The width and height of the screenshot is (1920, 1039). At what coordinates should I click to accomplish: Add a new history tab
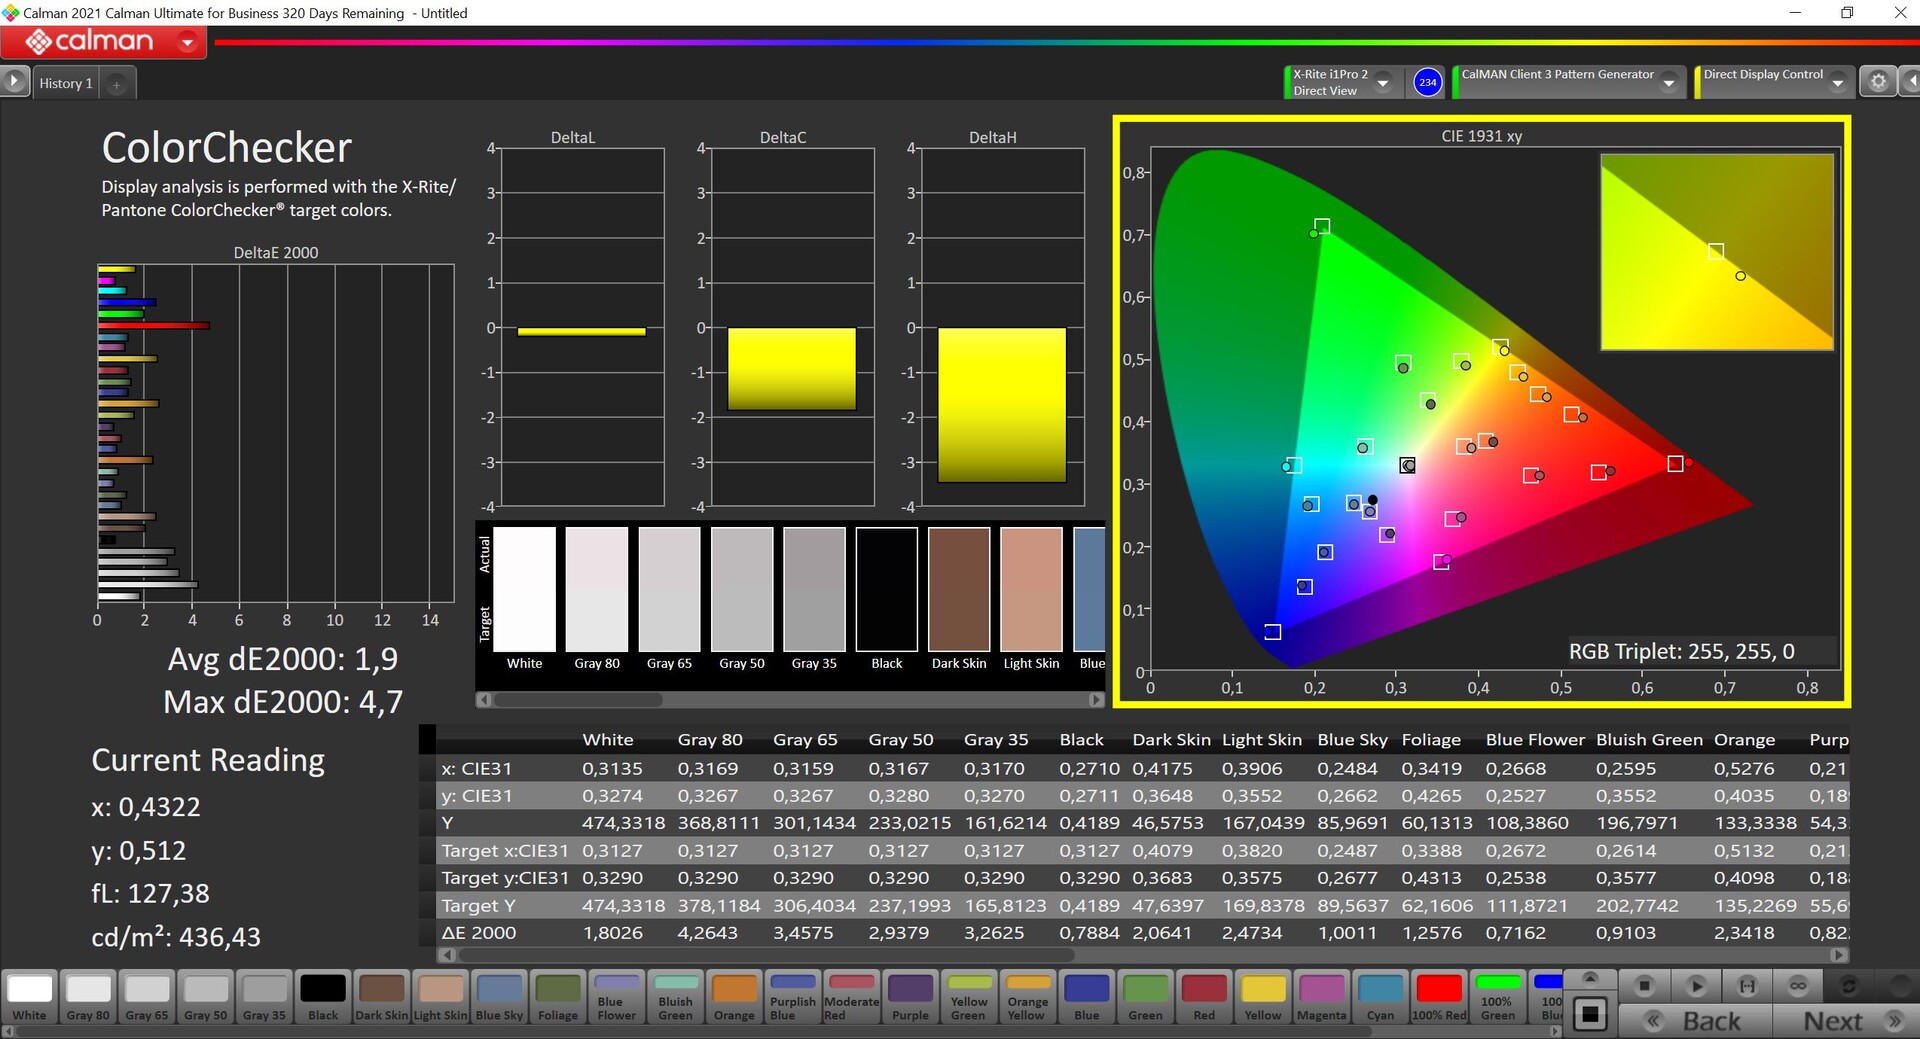(116, 84)
